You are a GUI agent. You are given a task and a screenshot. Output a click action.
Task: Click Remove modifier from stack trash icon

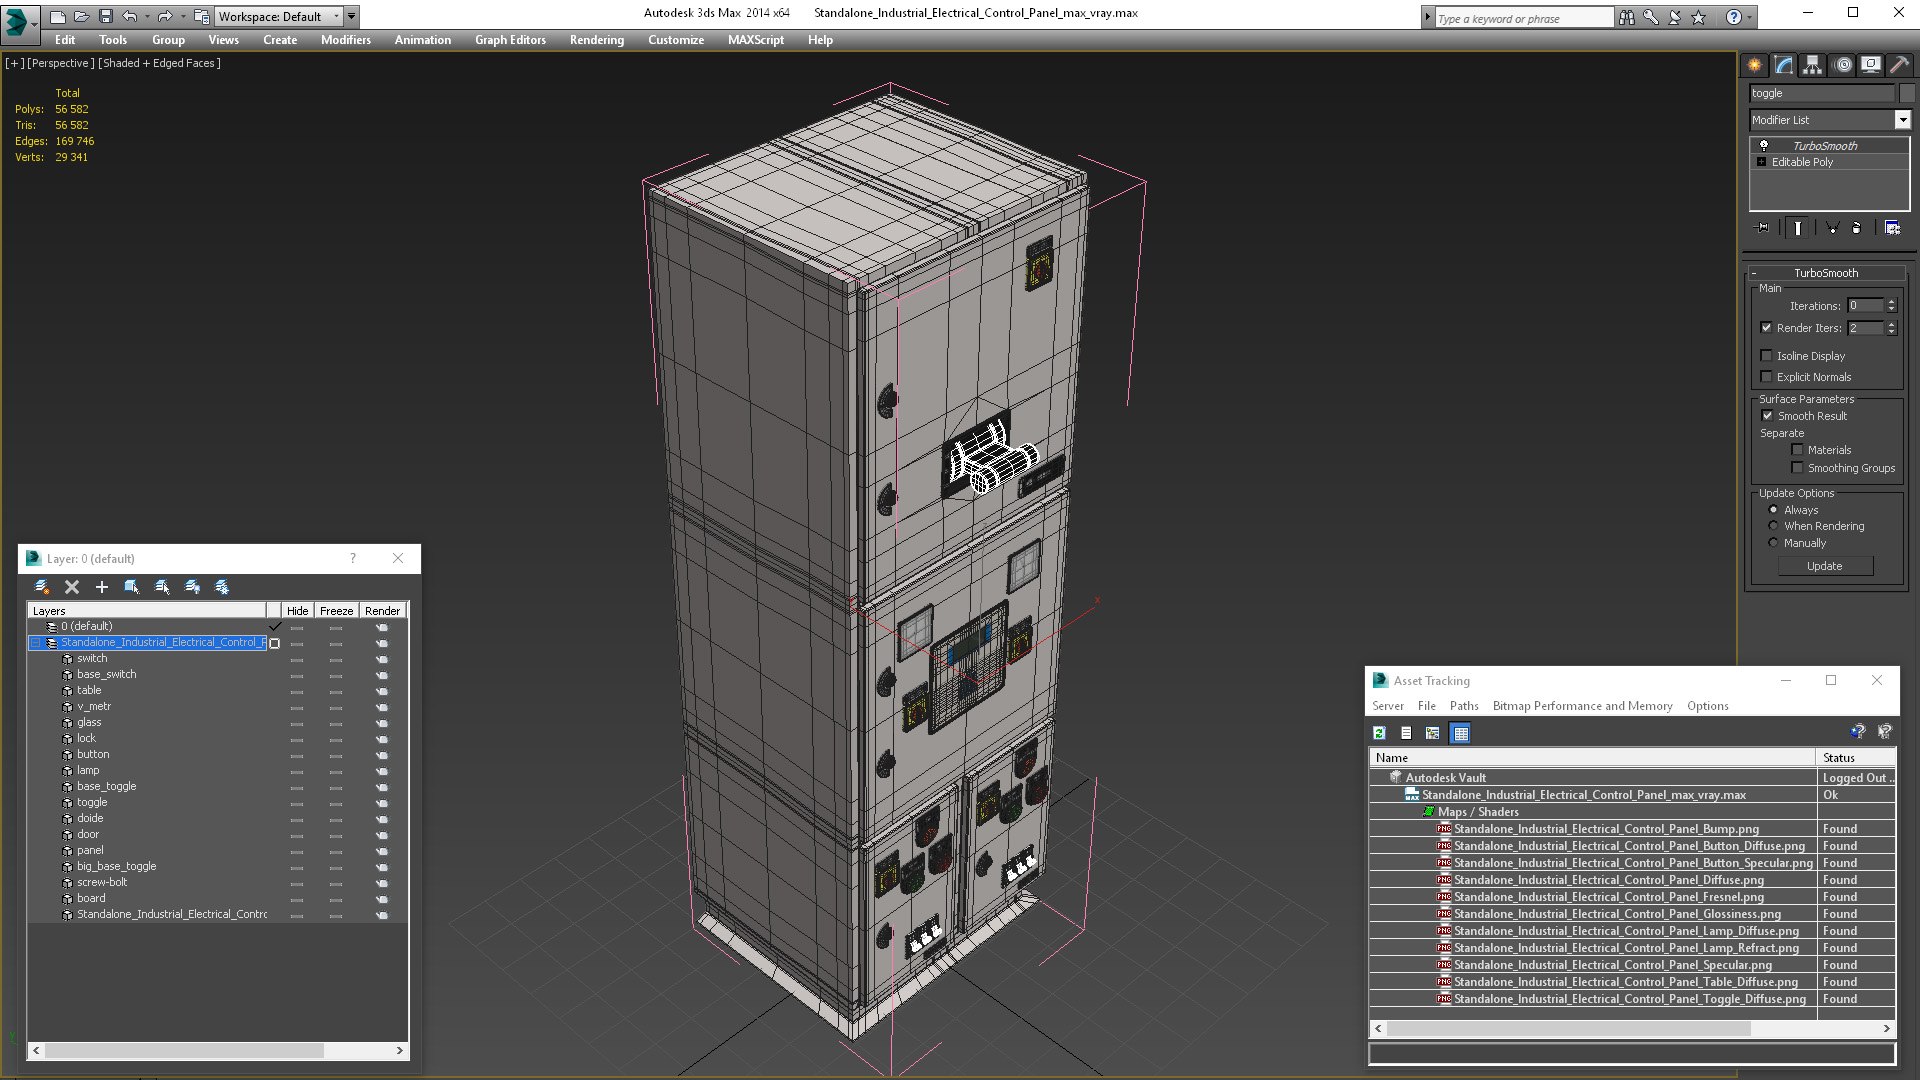(x=1856, y=228)
